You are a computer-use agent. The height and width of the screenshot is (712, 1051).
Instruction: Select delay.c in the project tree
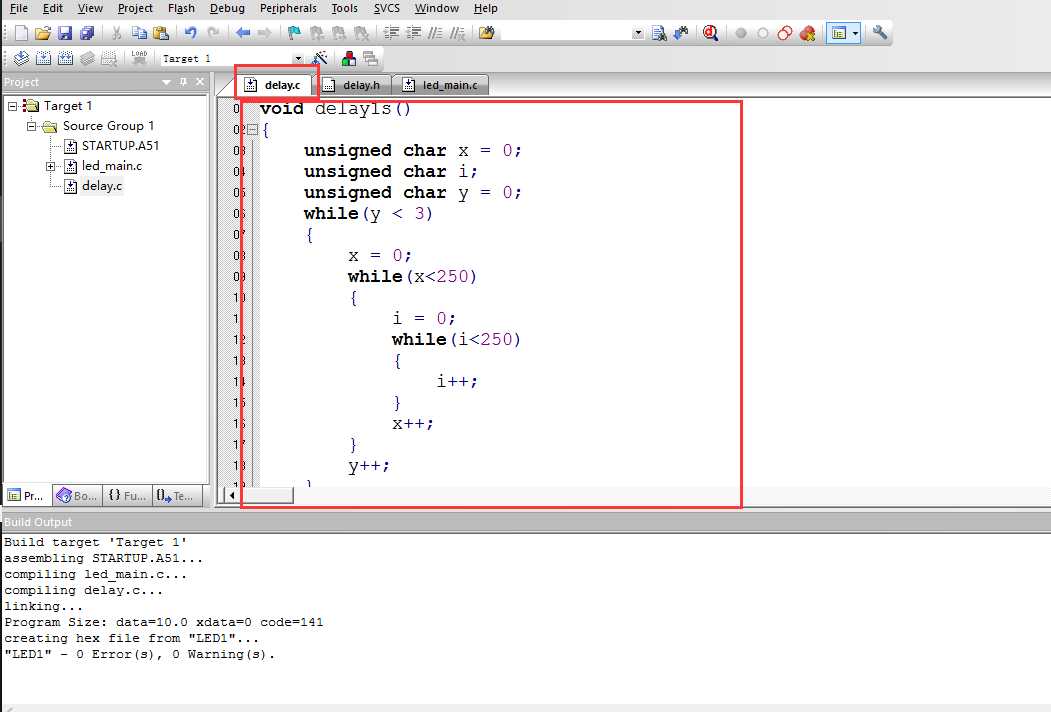102,186
